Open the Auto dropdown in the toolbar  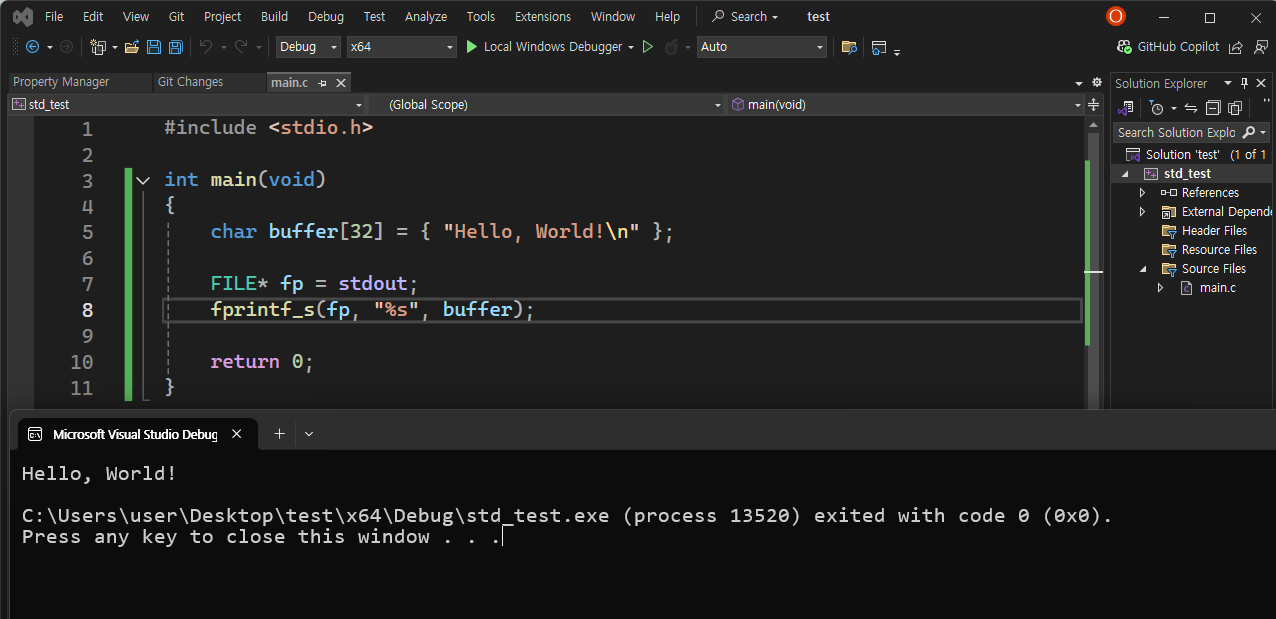point(762,47)
